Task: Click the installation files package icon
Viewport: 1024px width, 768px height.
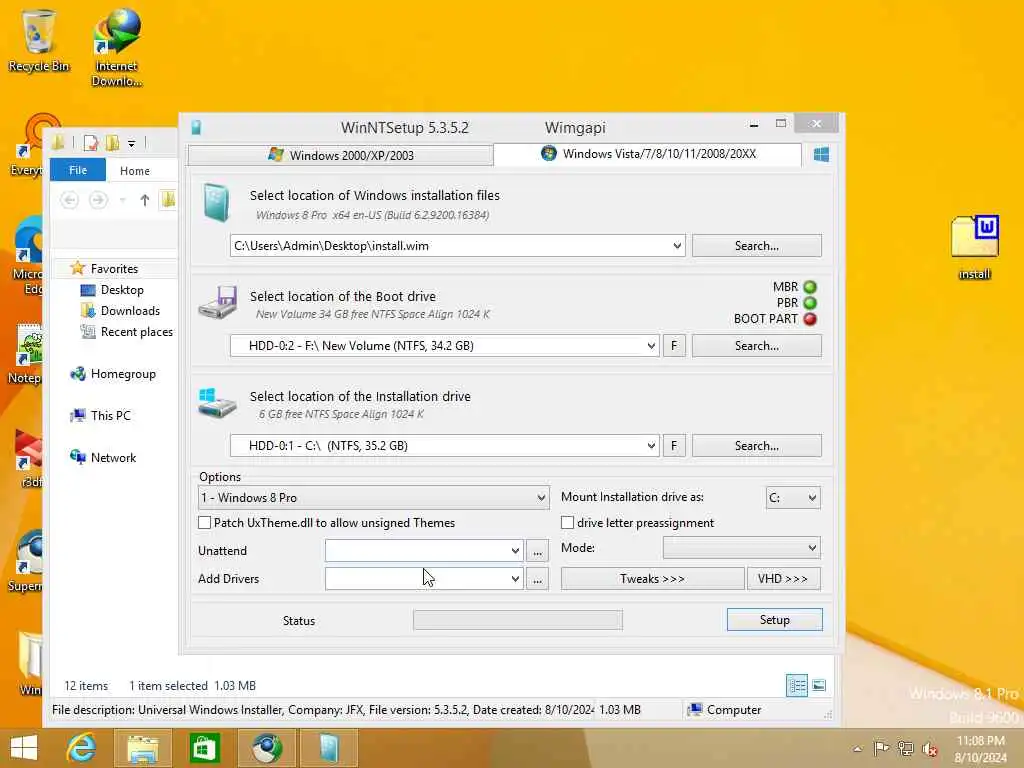Action: [x=216, y=202]
